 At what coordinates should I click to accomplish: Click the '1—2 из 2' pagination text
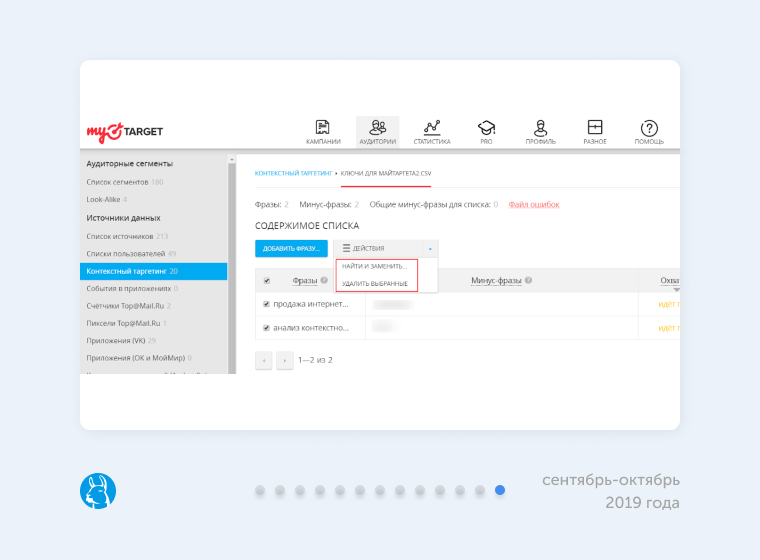coord(315,360)
